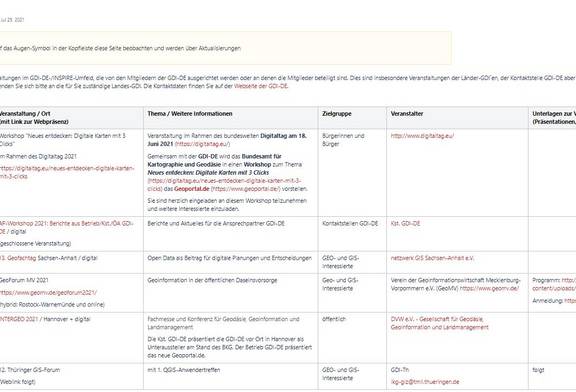
Task: Open the INTERGEO 2021 link
Action: [18, 319]
